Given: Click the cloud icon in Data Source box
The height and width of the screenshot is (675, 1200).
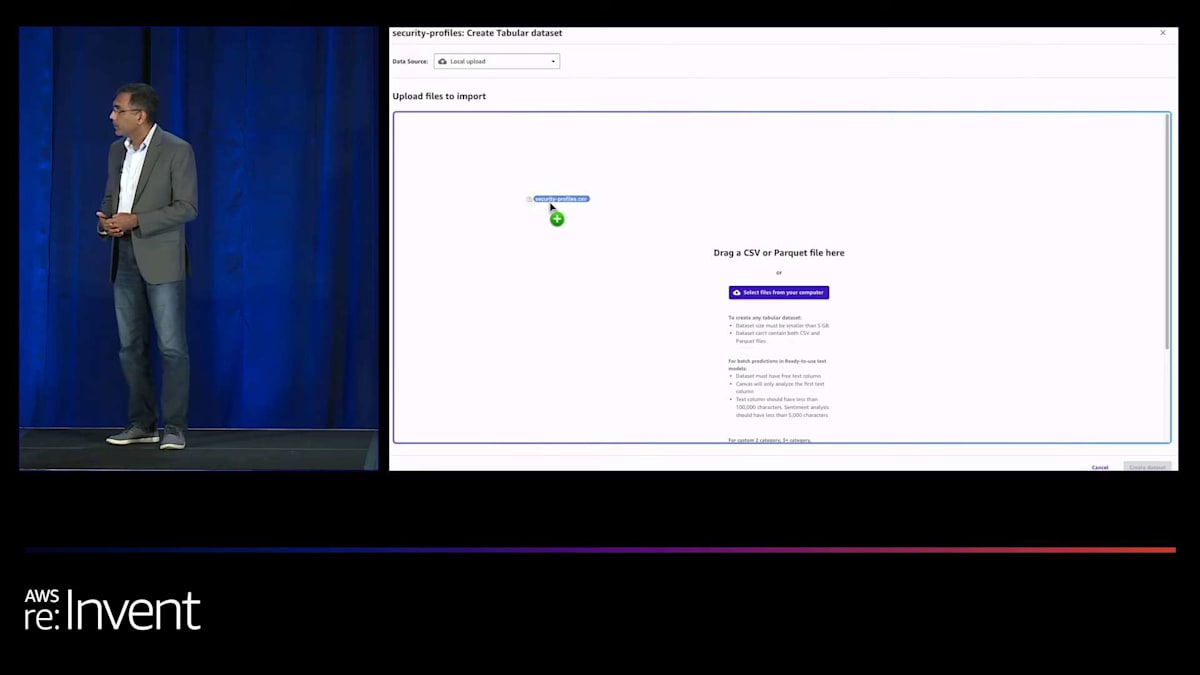Looking at the screenshot, I should (443, 61).
